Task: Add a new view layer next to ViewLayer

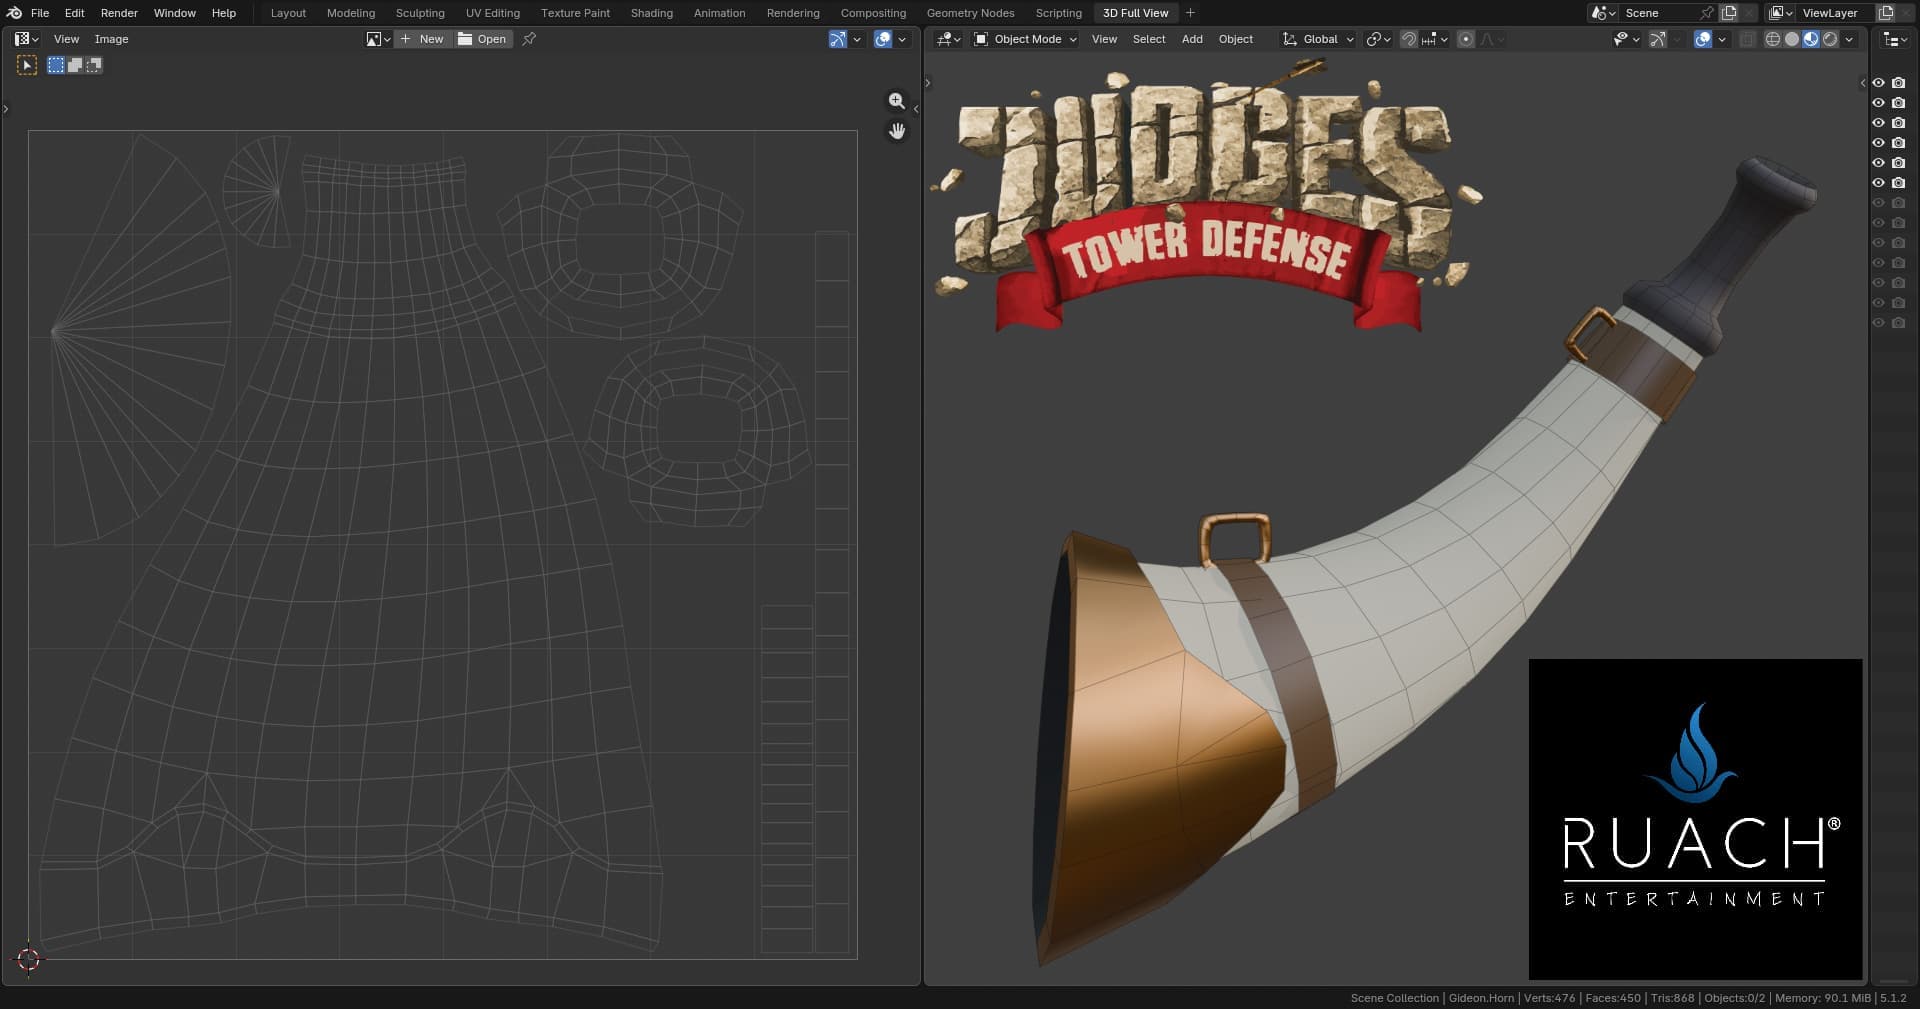Action: (x=1885, y=13)
